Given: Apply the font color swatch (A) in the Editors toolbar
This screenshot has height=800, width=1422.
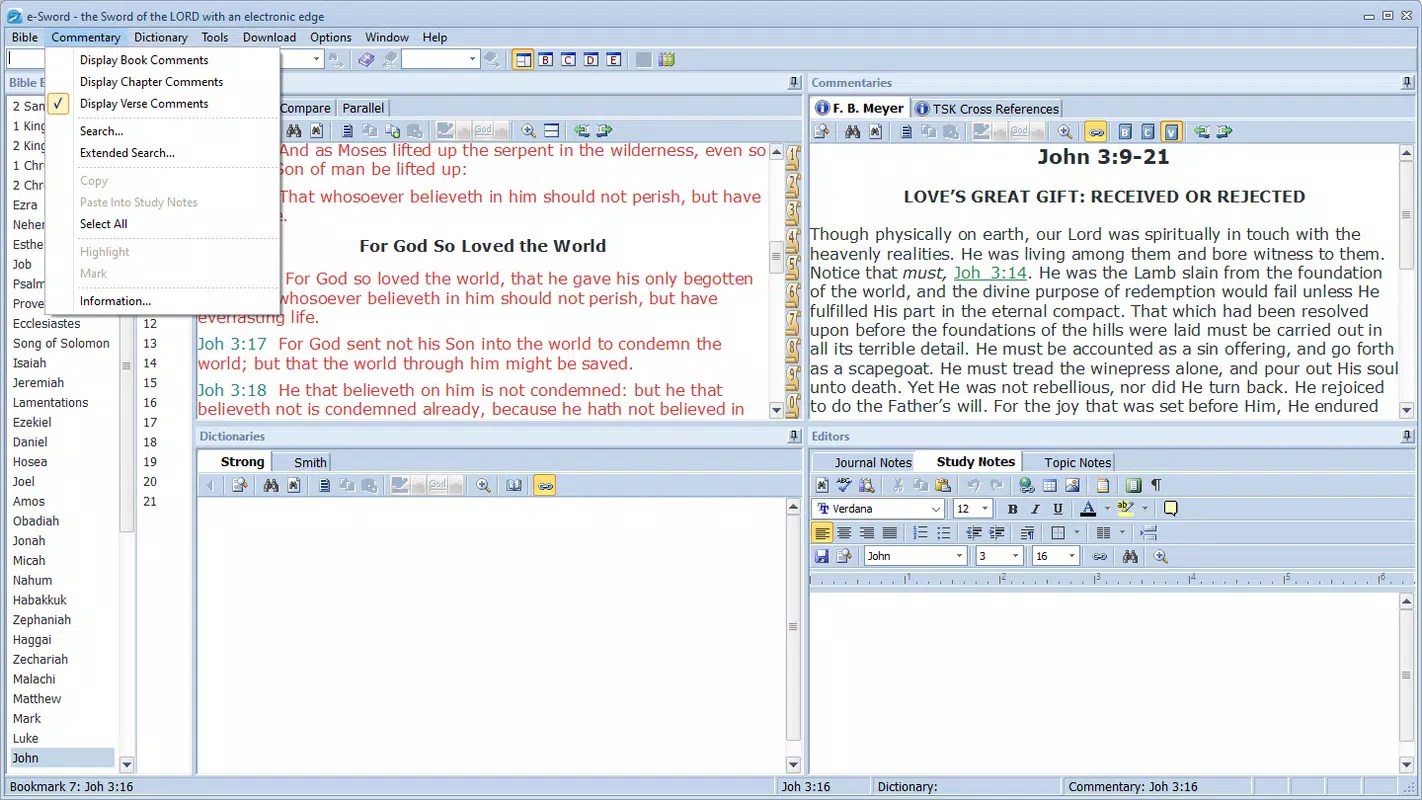Looking at the screenshot, I should [1088, 509].
